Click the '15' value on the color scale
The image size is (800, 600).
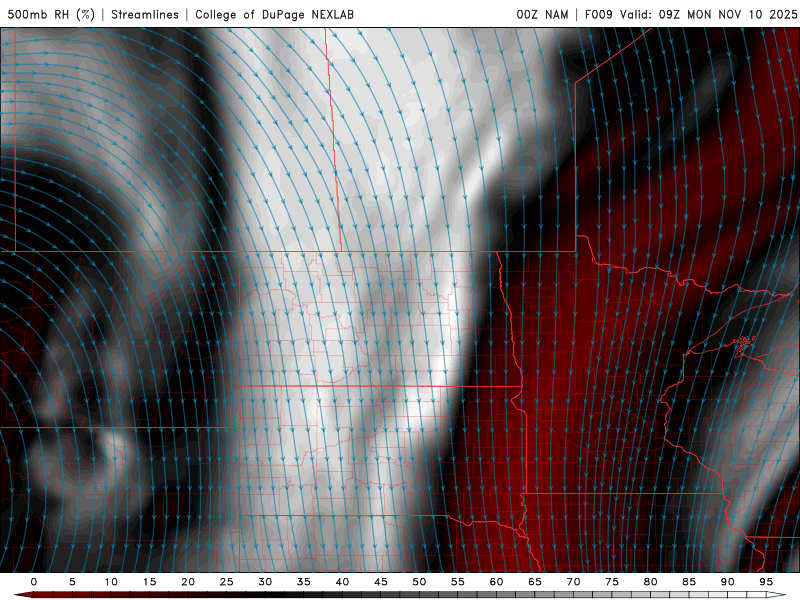coord(149,582)
